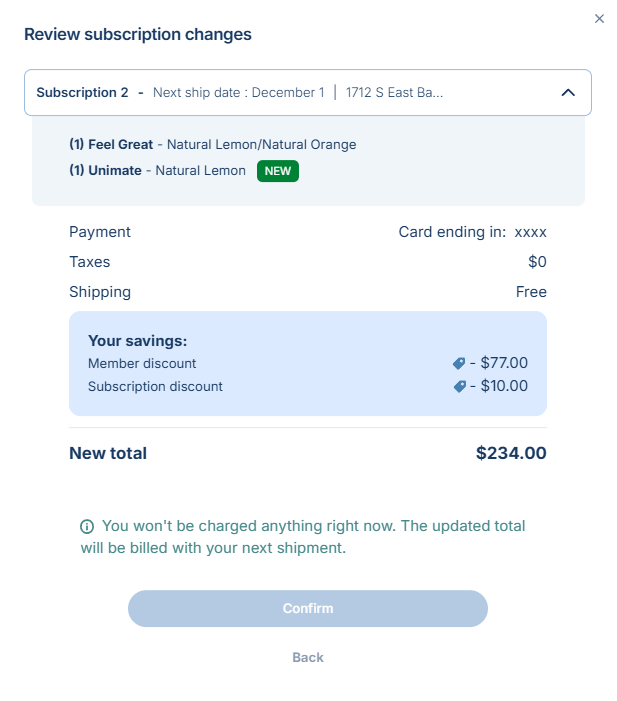Click the Member discount tag icon

[459, 364]
